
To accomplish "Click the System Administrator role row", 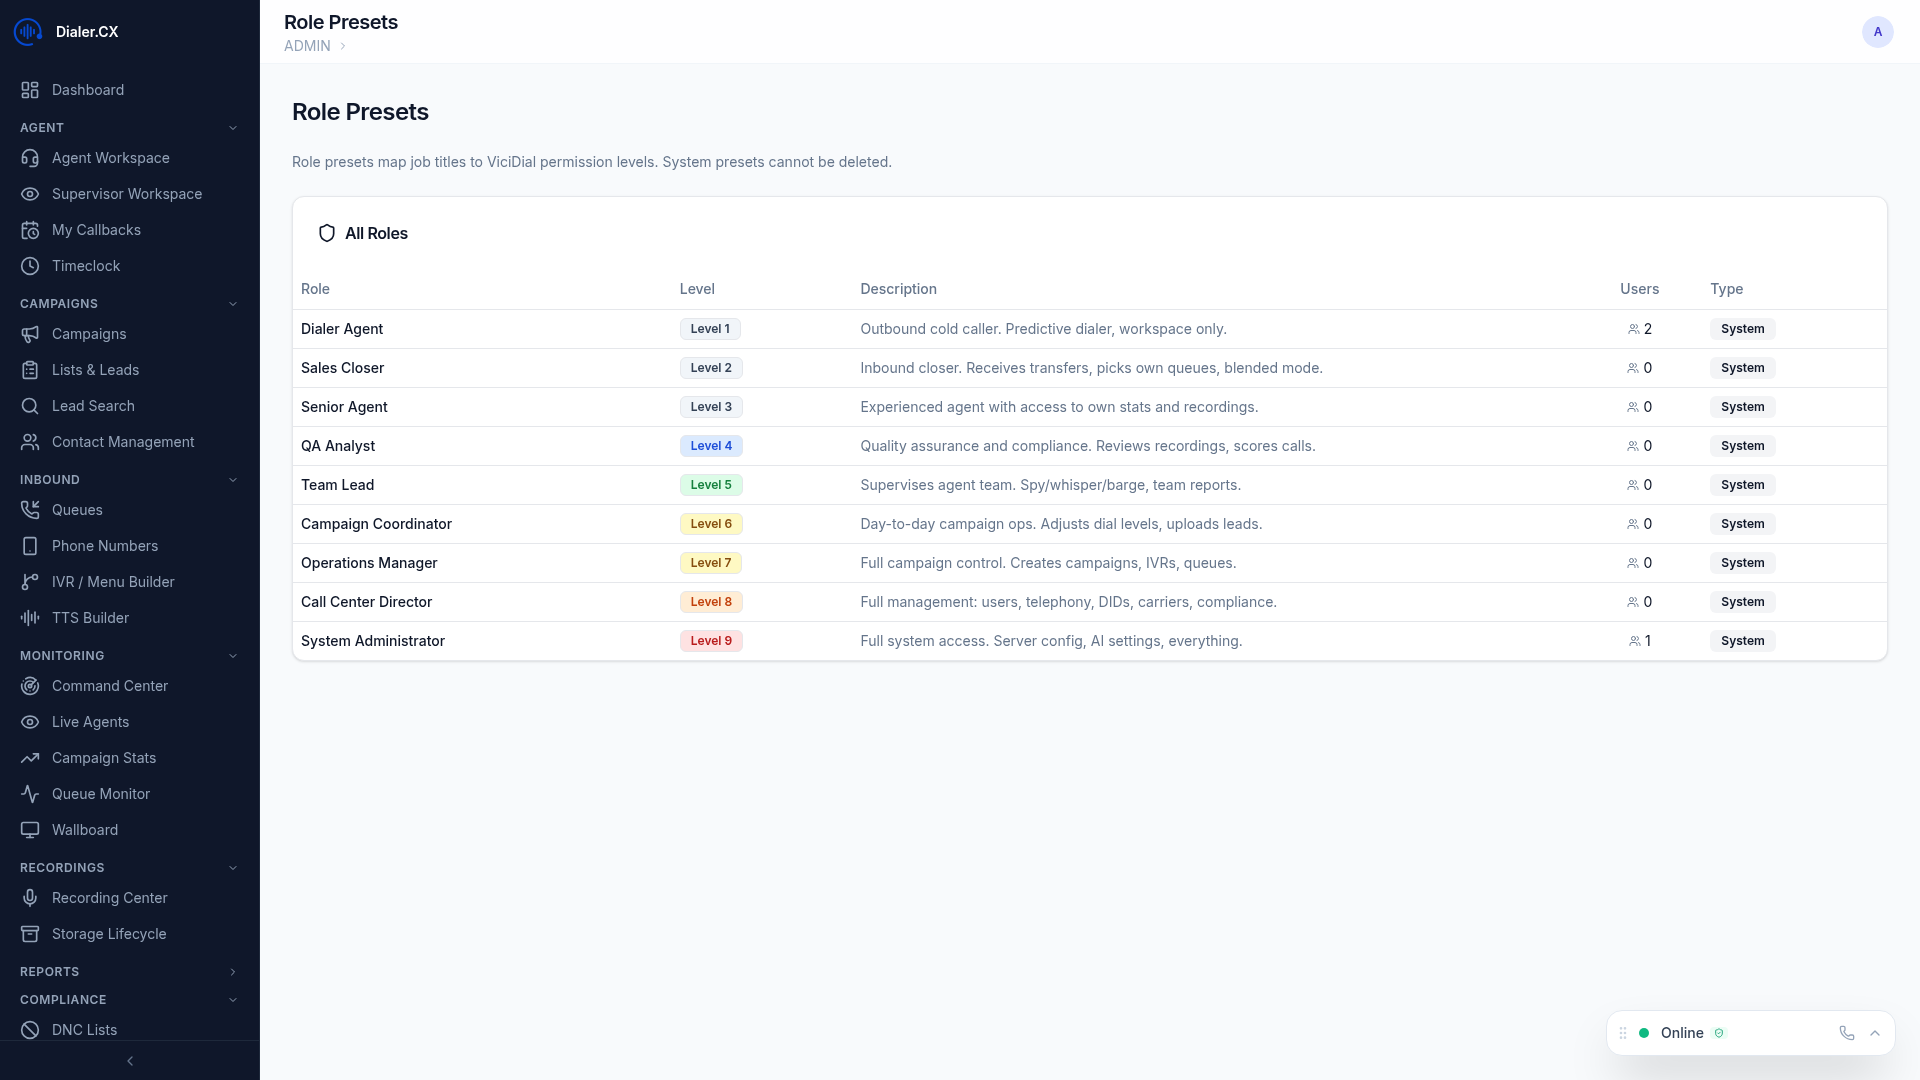I will (x=373, y=641).
